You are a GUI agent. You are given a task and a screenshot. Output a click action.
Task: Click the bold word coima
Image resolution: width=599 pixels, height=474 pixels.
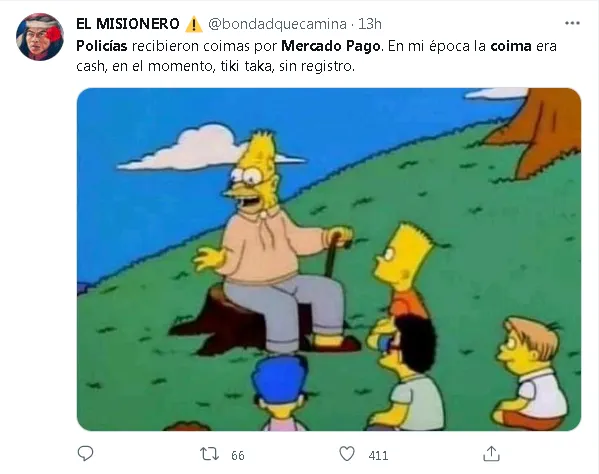[511, 46]
